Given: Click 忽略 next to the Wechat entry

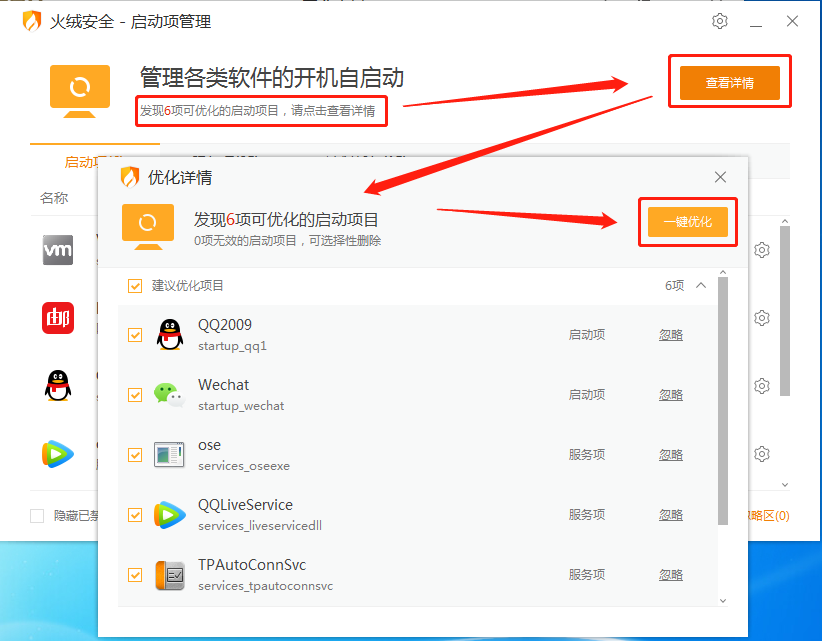Looking at the screenshot, I should 671,394.
